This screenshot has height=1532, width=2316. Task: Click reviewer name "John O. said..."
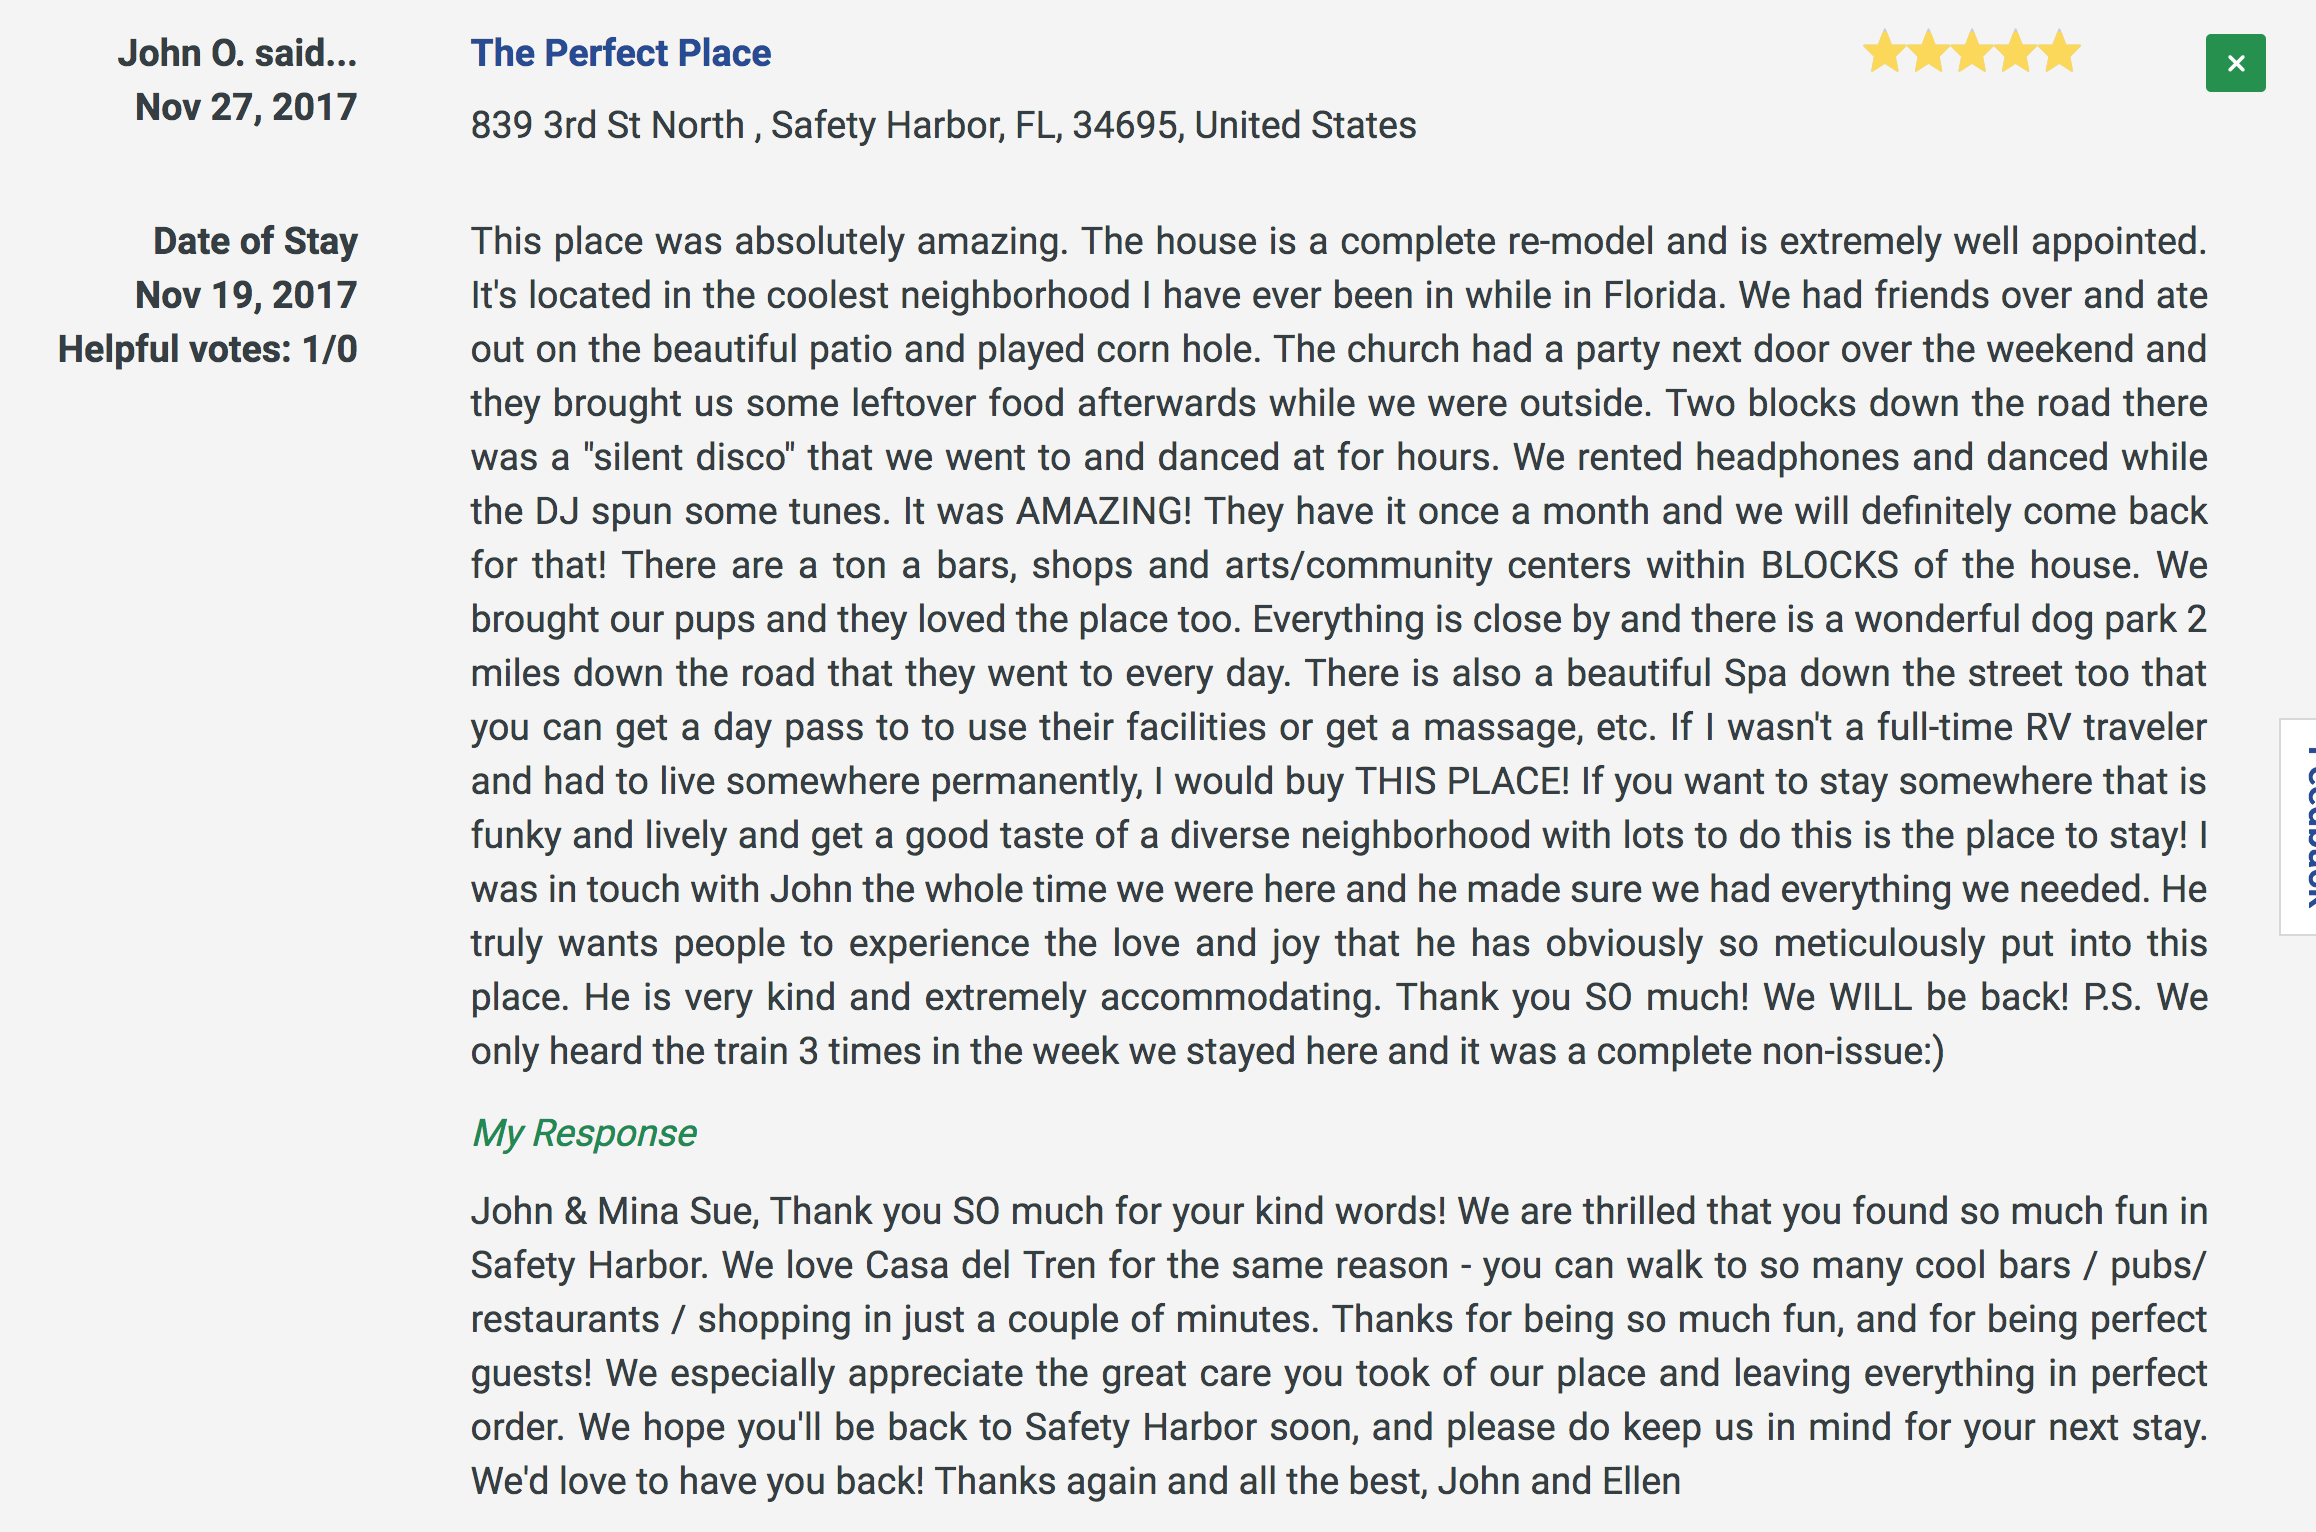[237, 53]
